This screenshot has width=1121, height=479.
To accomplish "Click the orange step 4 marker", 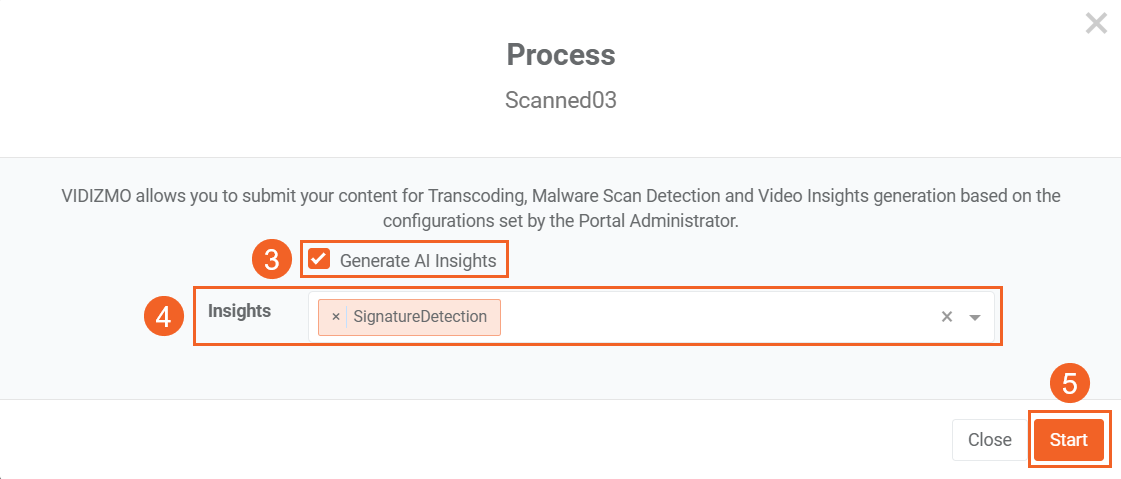I will pyautogui.click(x=162, y=317).
